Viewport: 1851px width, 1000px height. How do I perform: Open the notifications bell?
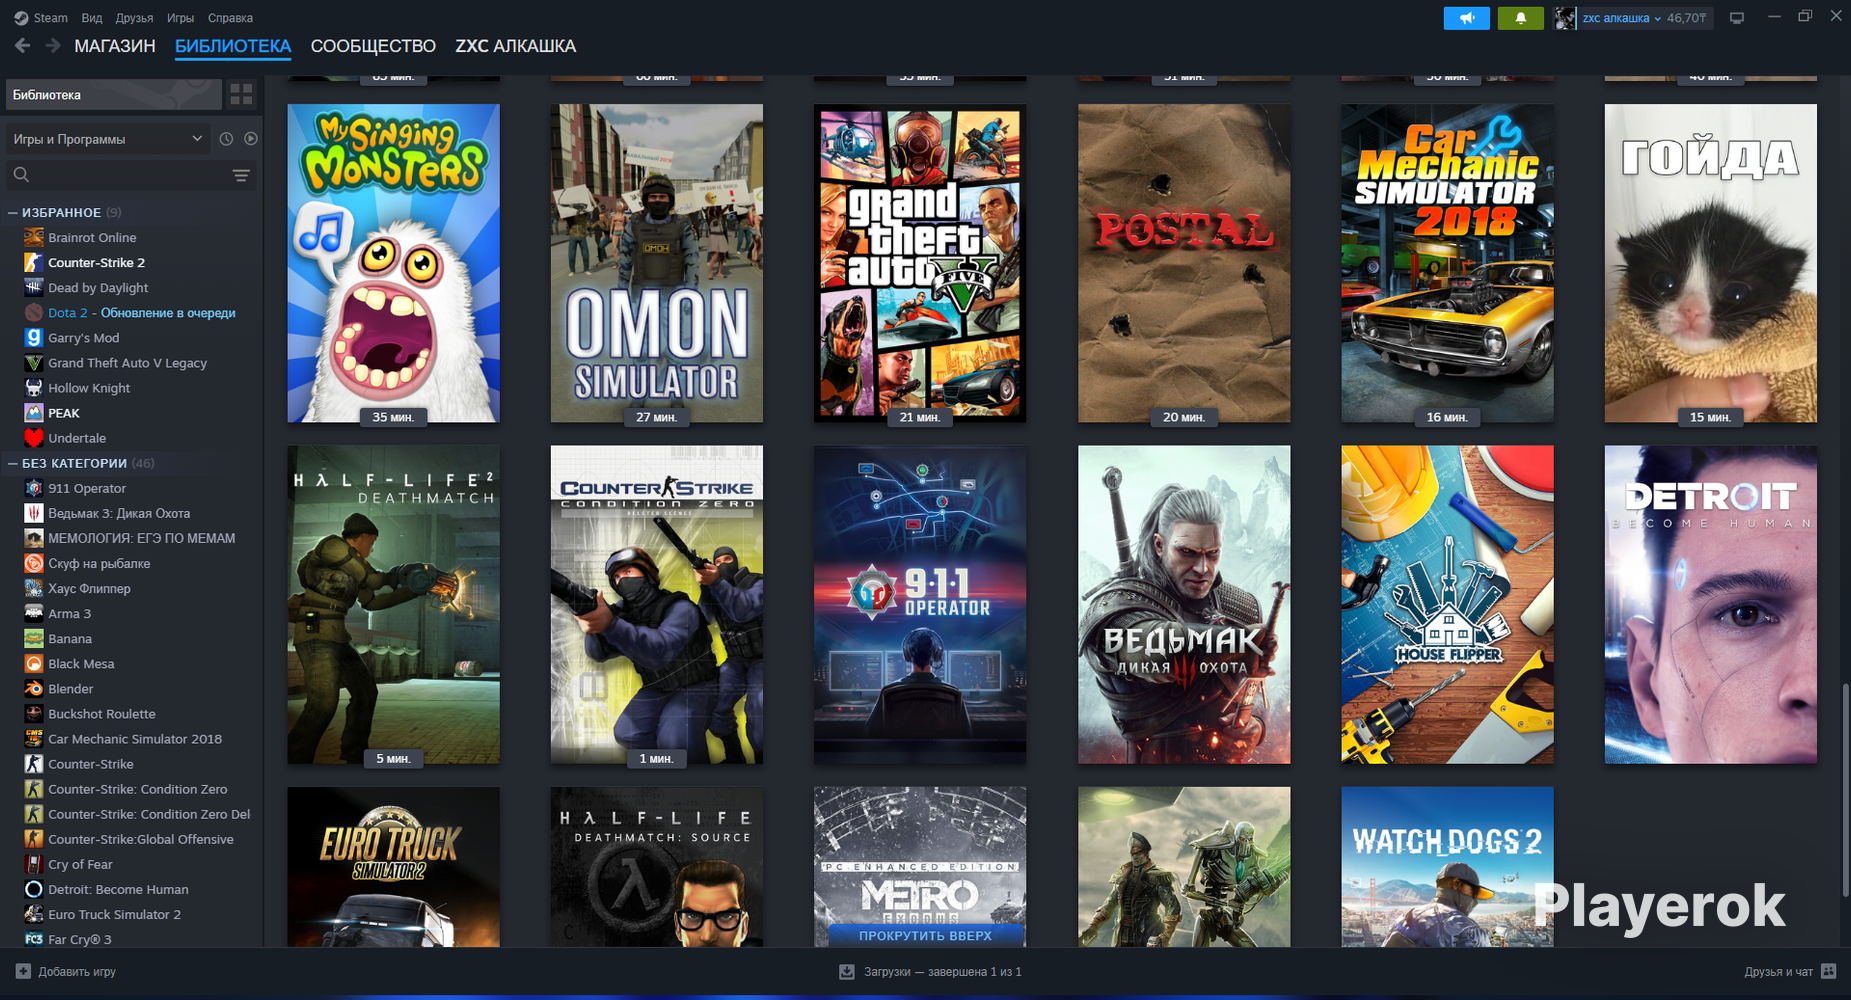point(1520,18)
